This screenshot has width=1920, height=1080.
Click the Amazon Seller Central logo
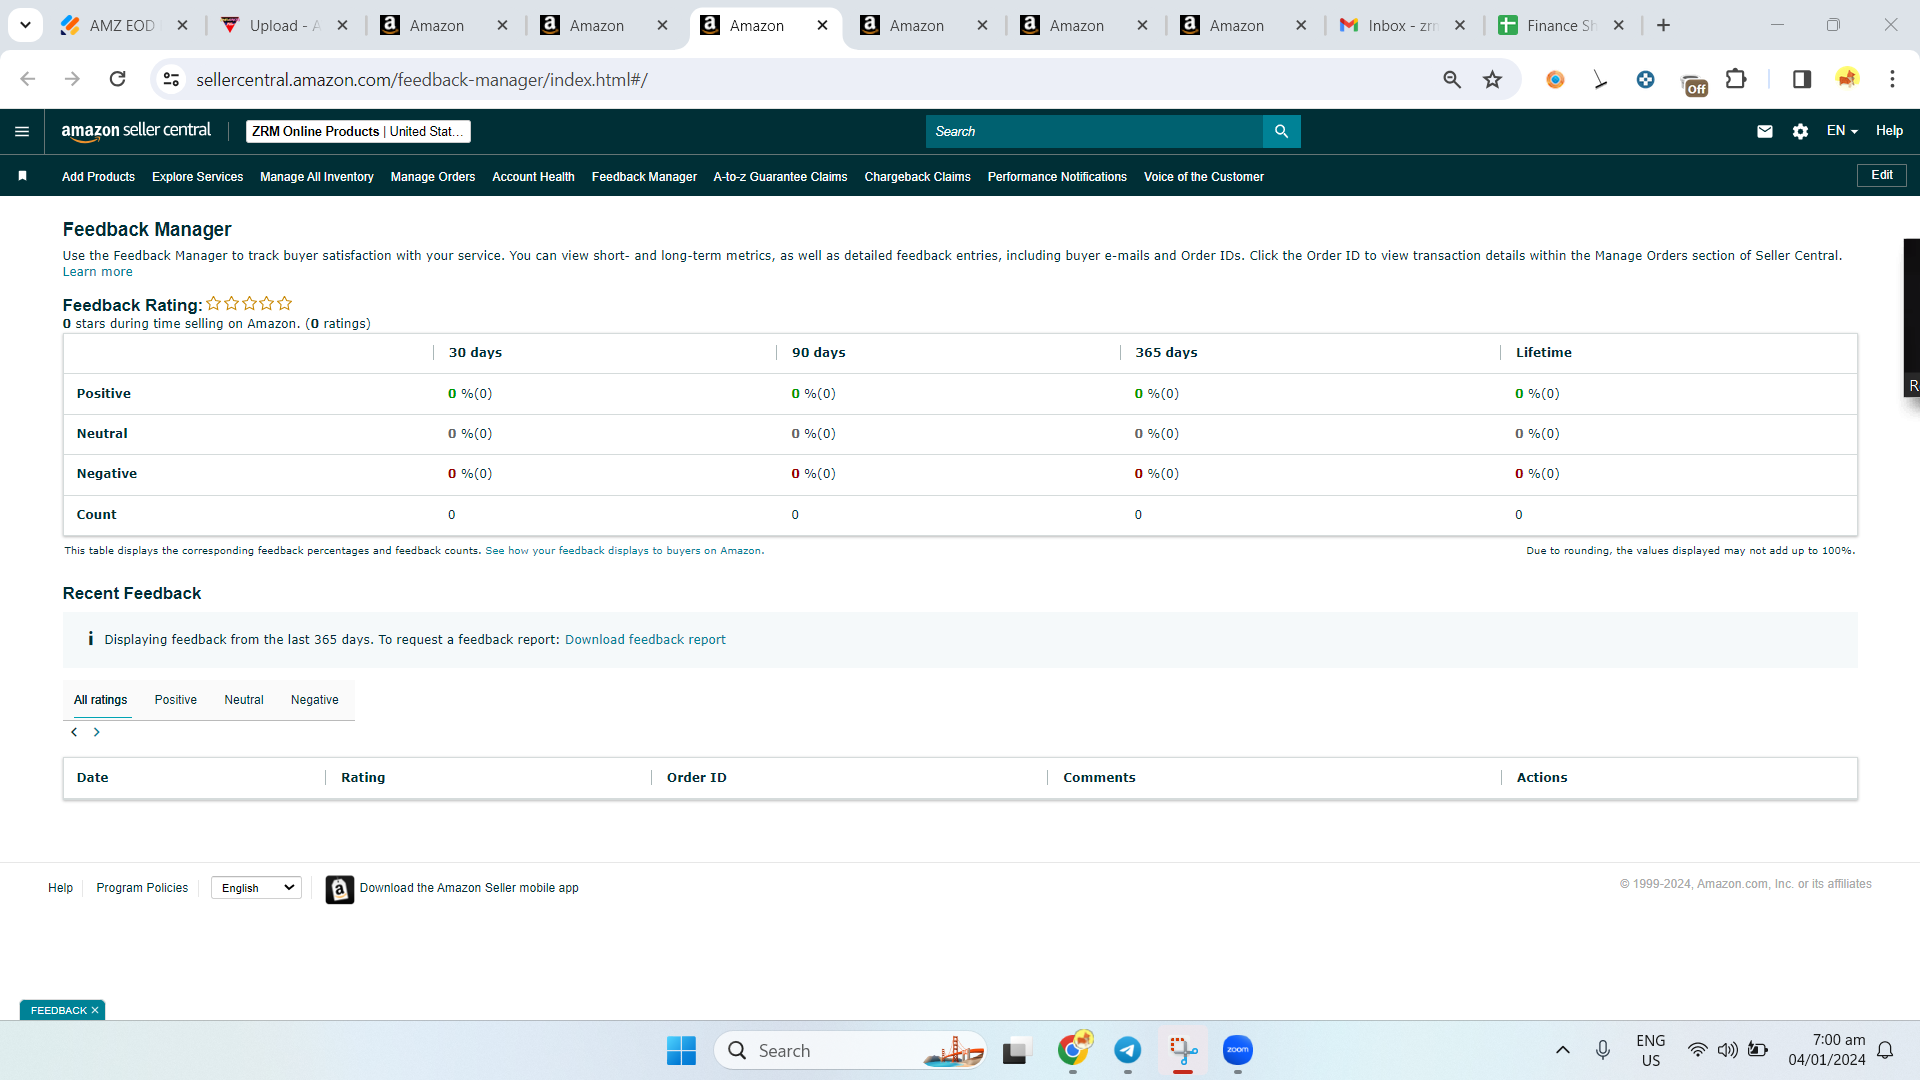click(136, 131)
